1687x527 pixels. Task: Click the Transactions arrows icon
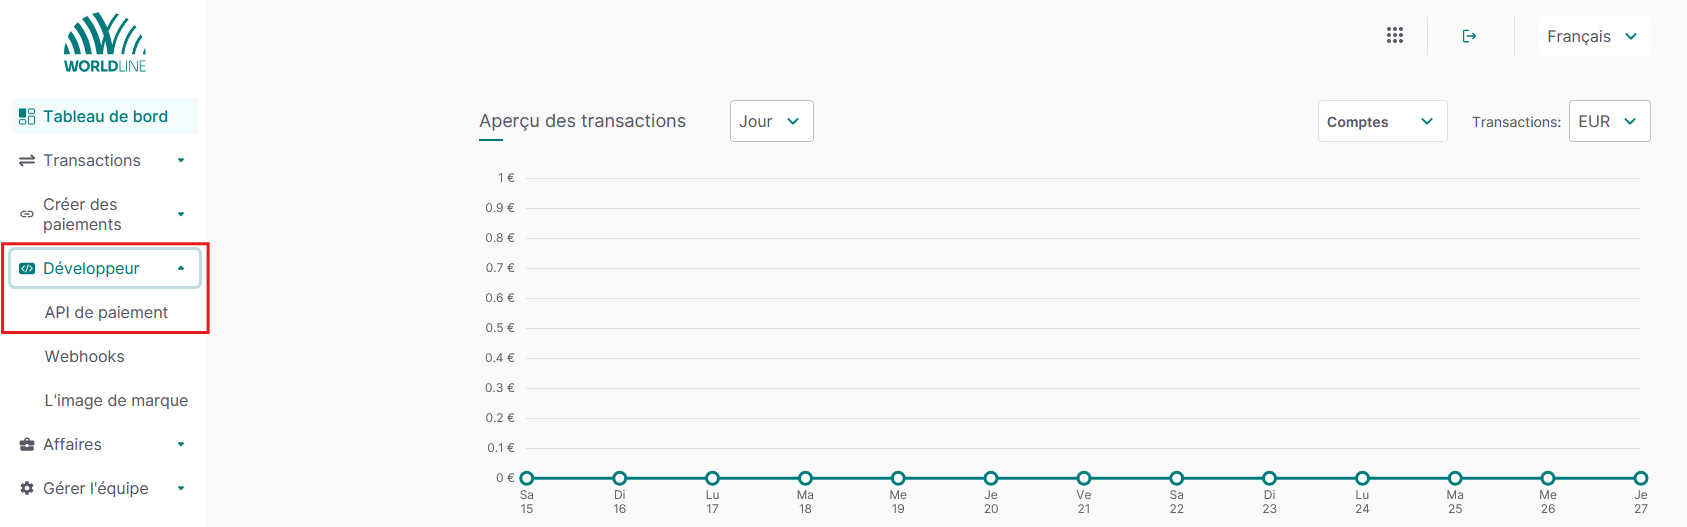coord(27,161)
